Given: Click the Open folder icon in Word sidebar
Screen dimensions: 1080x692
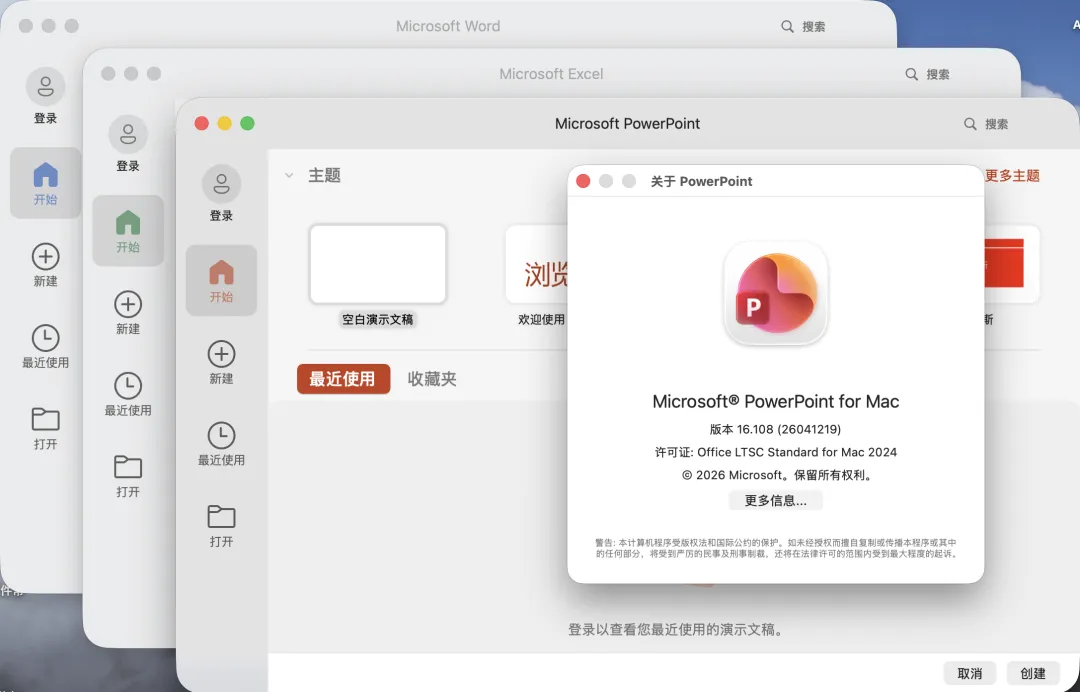Looking at the screenshot, I should (45, 419).
